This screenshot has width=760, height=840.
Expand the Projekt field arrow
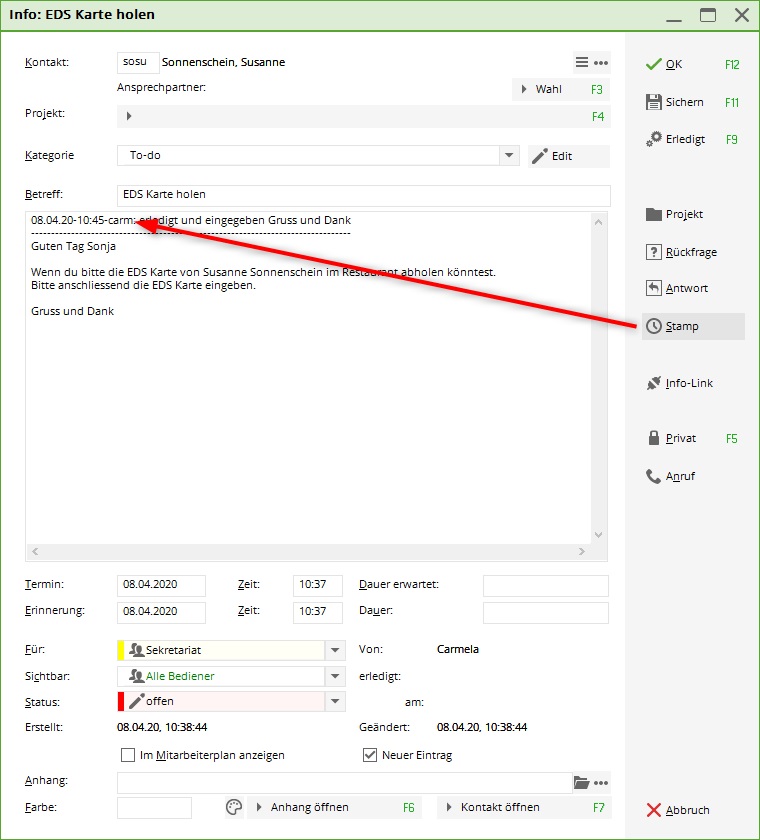click(x=130, y=116)
